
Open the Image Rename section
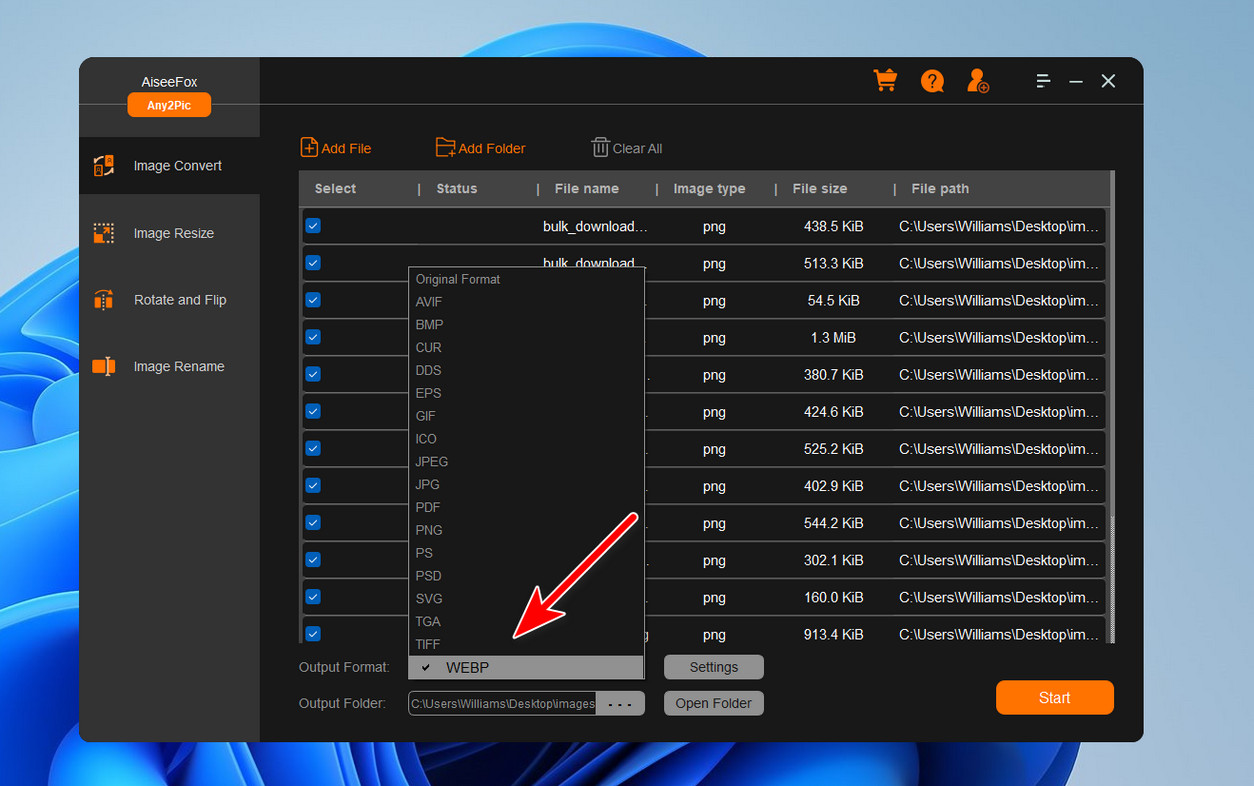click(x=169, y=367)
